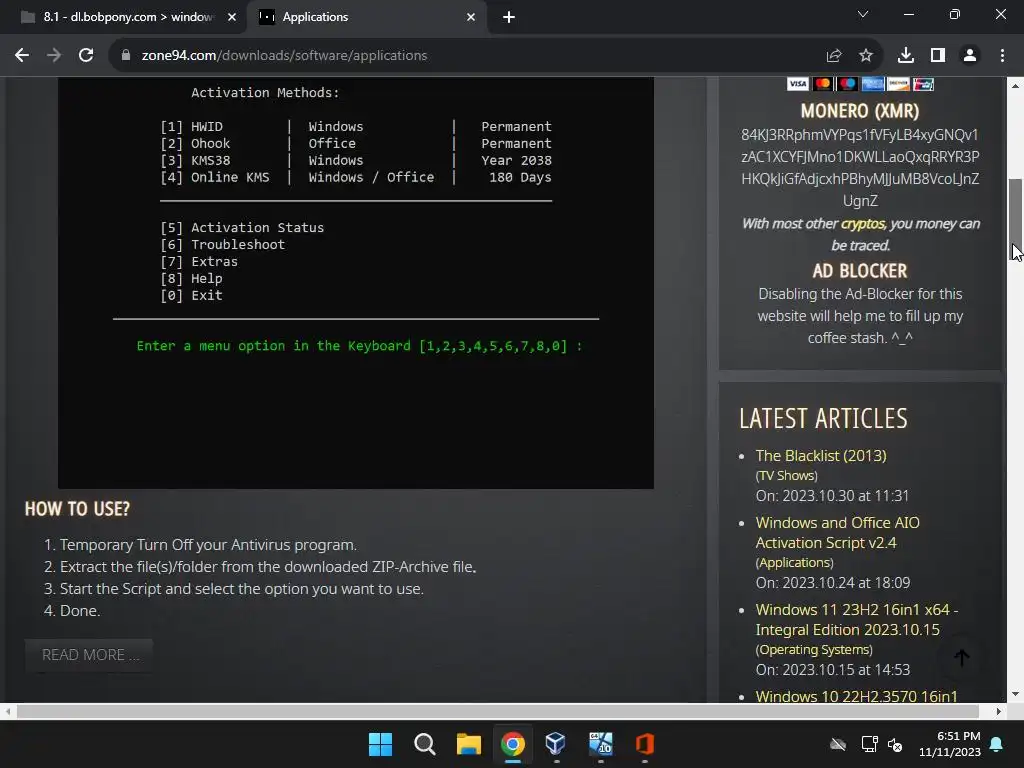Click the cryptos link in sidebar

[x=862, y=223]
